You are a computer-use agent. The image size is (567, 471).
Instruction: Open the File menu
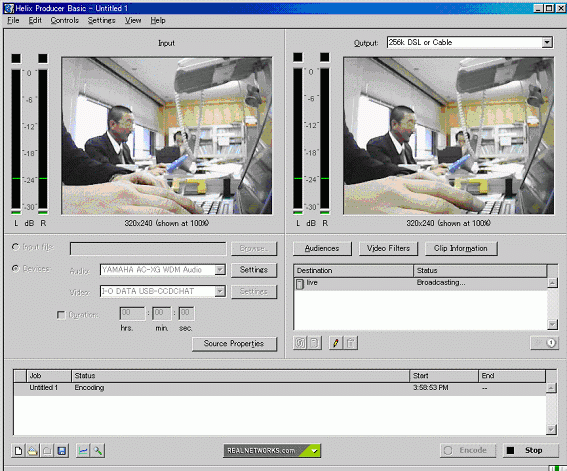[x=13, y=21]
